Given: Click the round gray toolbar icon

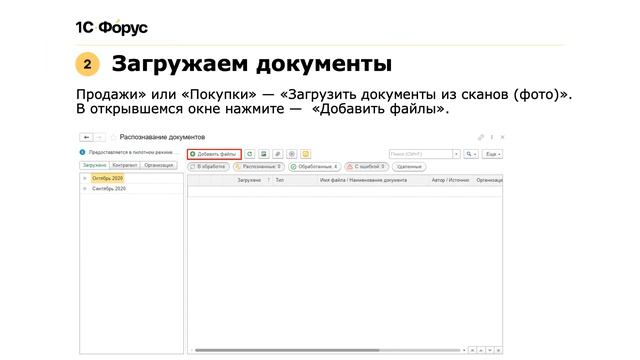Looking at the screenshot, I should click(291, 154).
